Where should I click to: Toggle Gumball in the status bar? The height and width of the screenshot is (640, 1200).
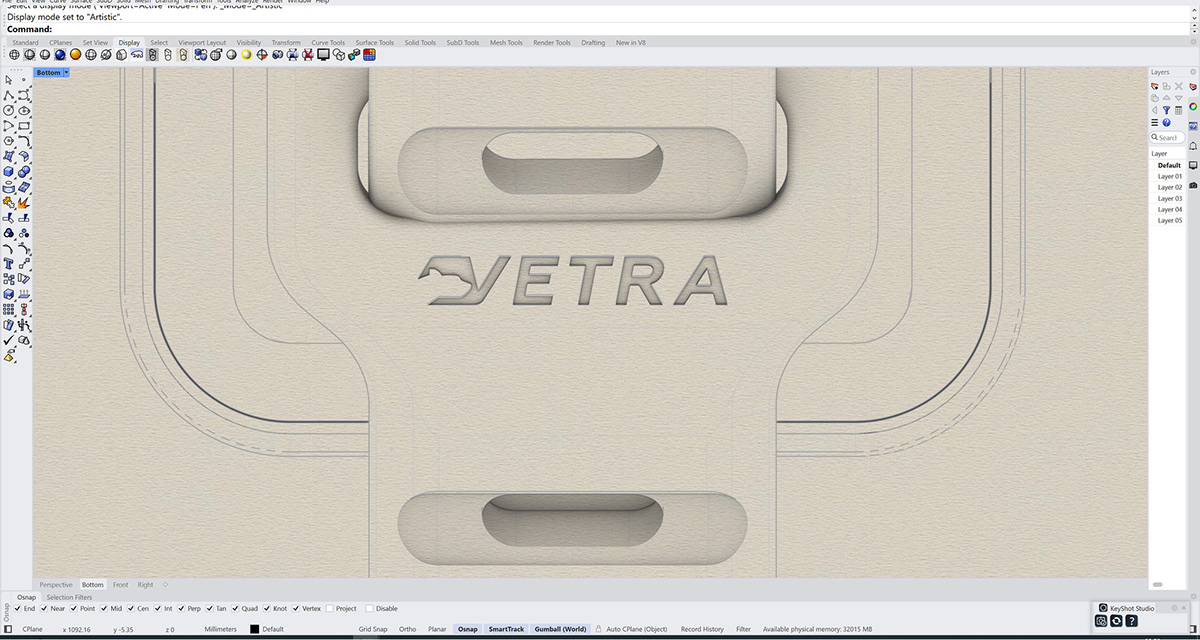pyautogui.click(x=560, y=629)
